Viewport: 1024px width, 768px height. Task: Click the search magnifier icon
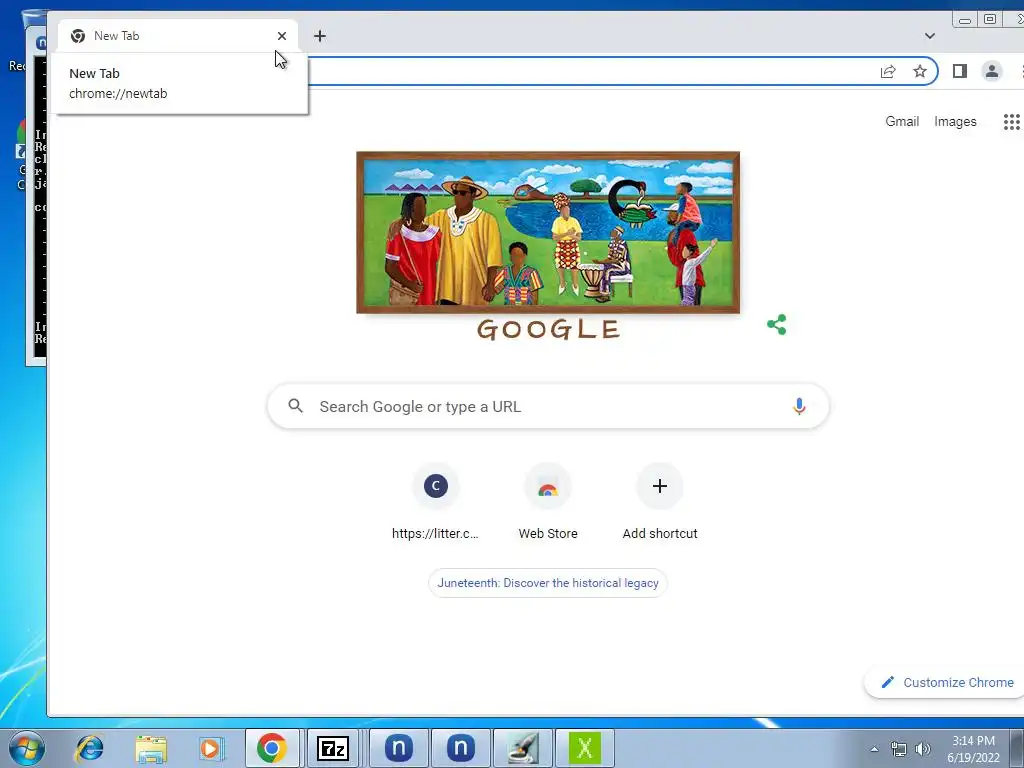[296, 406]
